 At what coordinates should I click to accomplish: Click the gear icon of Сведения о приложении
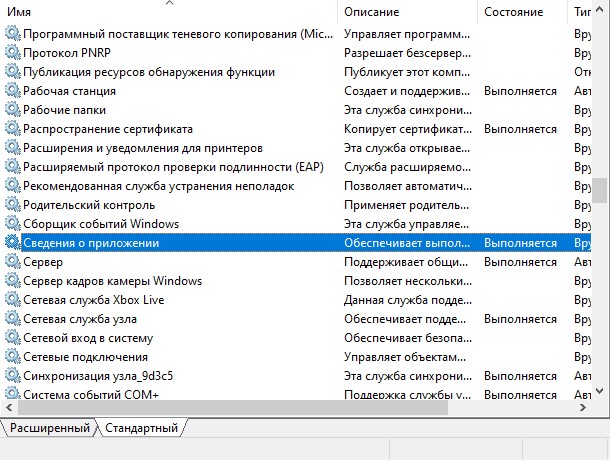coord(12,243)
